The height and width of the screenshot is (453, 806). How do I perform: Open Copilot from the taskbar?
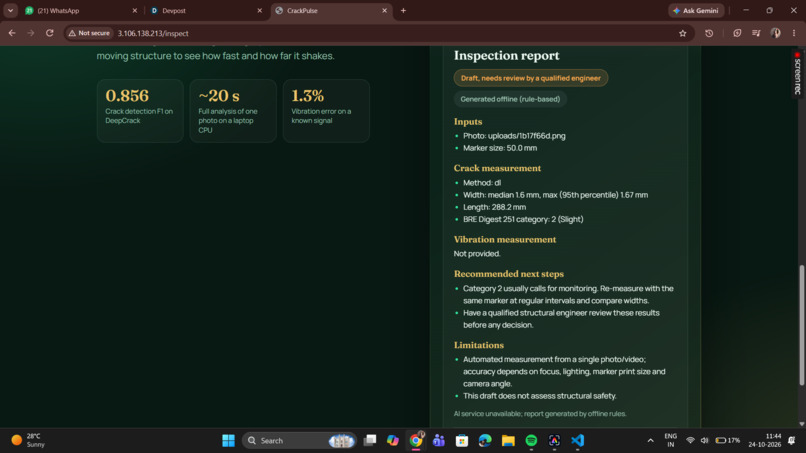pyautogui.click(x=393, y=441)
